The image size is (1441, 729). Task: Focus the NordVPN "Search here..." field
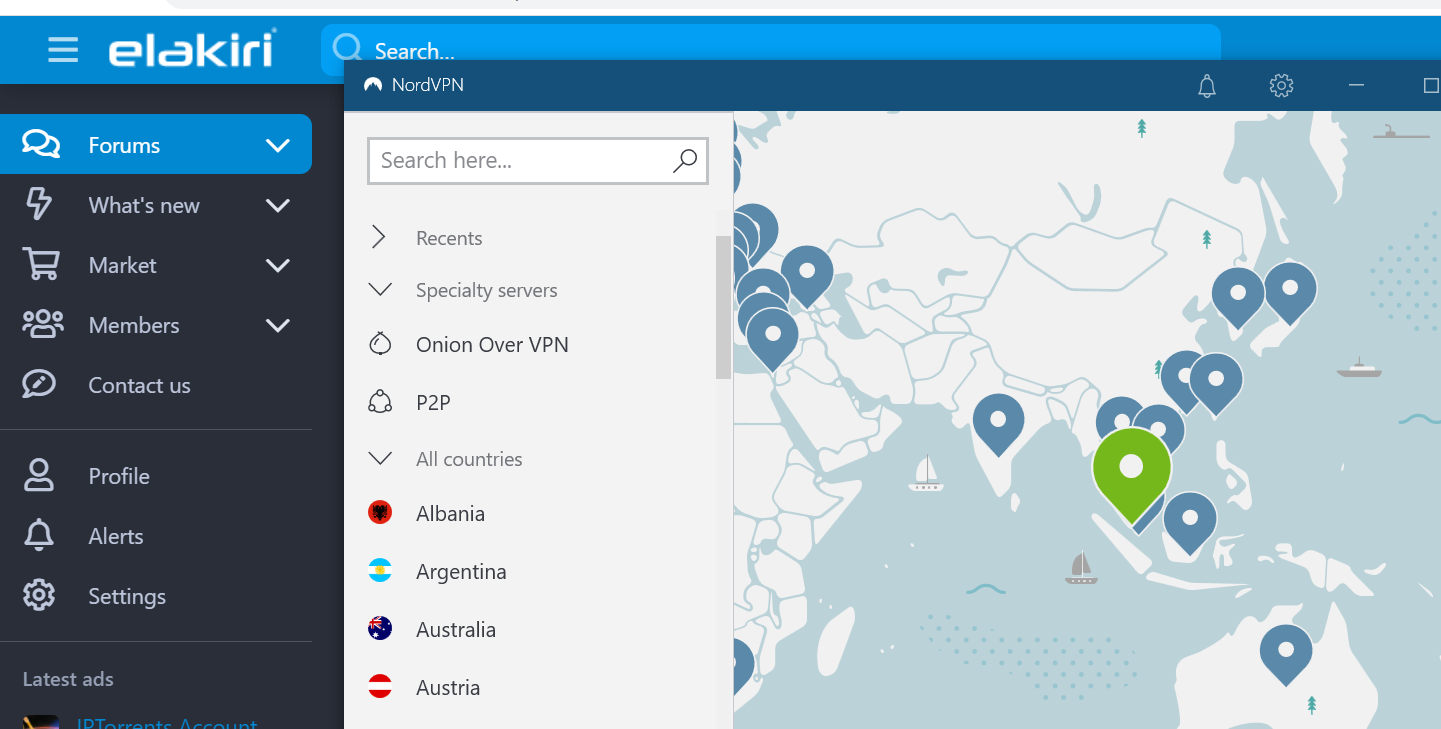538,161
